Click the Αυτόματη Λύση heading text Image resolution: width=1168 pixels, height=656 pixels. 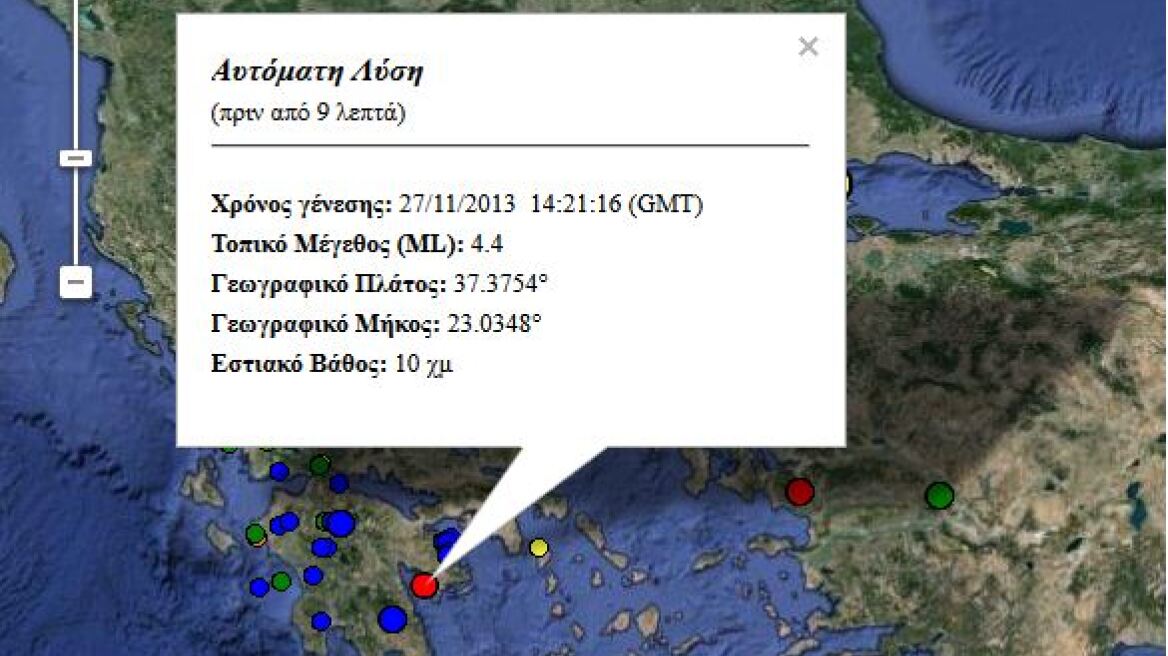[318, 72]
